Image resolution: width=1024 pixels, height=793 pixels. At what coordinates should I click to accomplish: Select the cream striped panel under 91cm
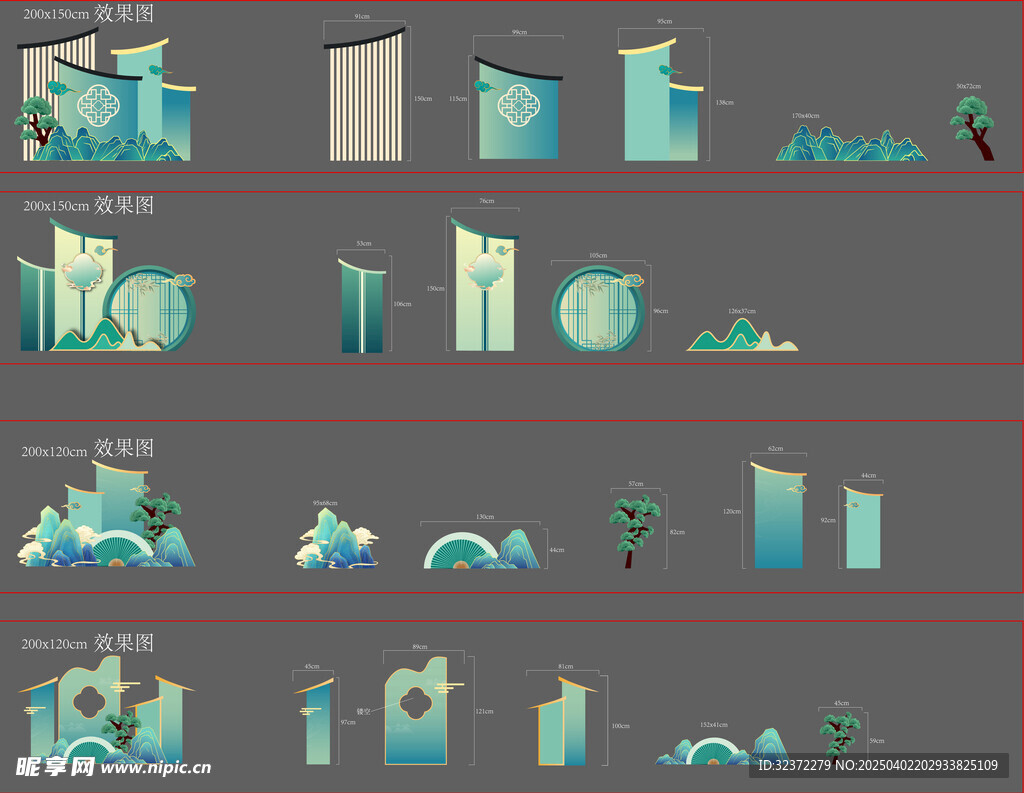coord(365,94)
